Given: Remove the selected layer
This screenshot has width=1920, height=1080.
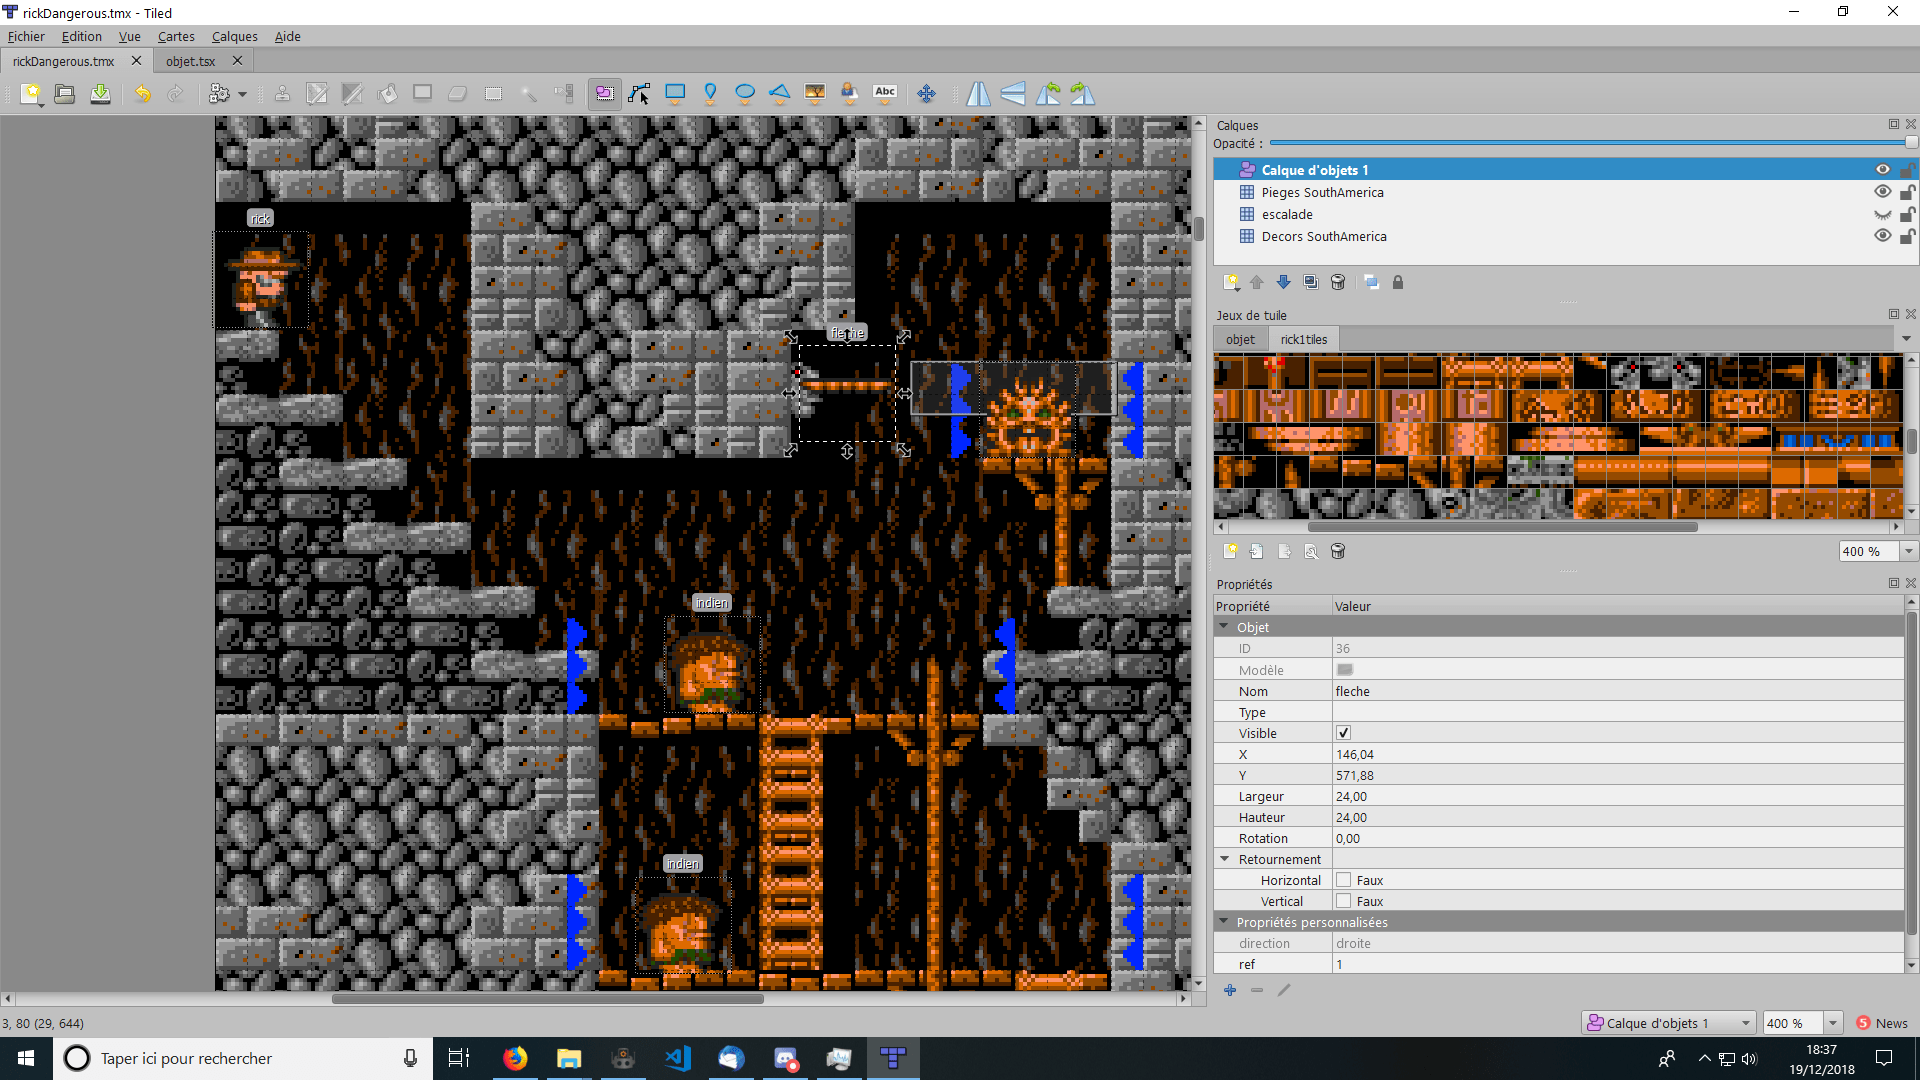Looking at the screenshot, I should [1338, 283].
